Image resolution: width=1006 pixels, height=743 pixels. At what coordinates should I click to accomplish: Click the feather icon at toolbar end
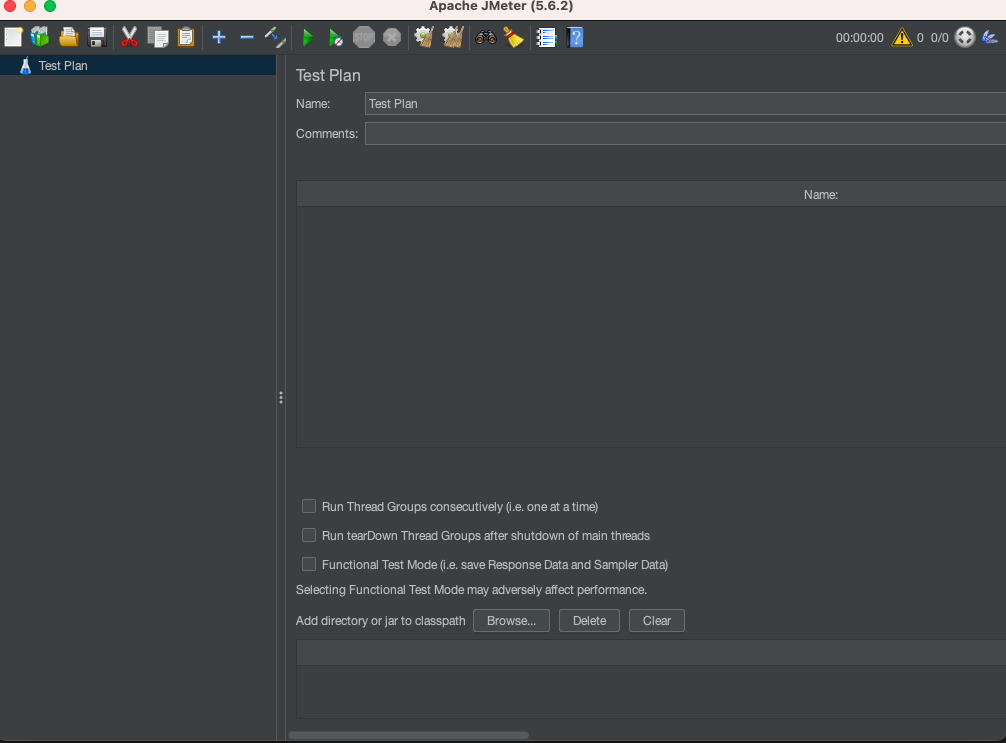pos(990,37)
